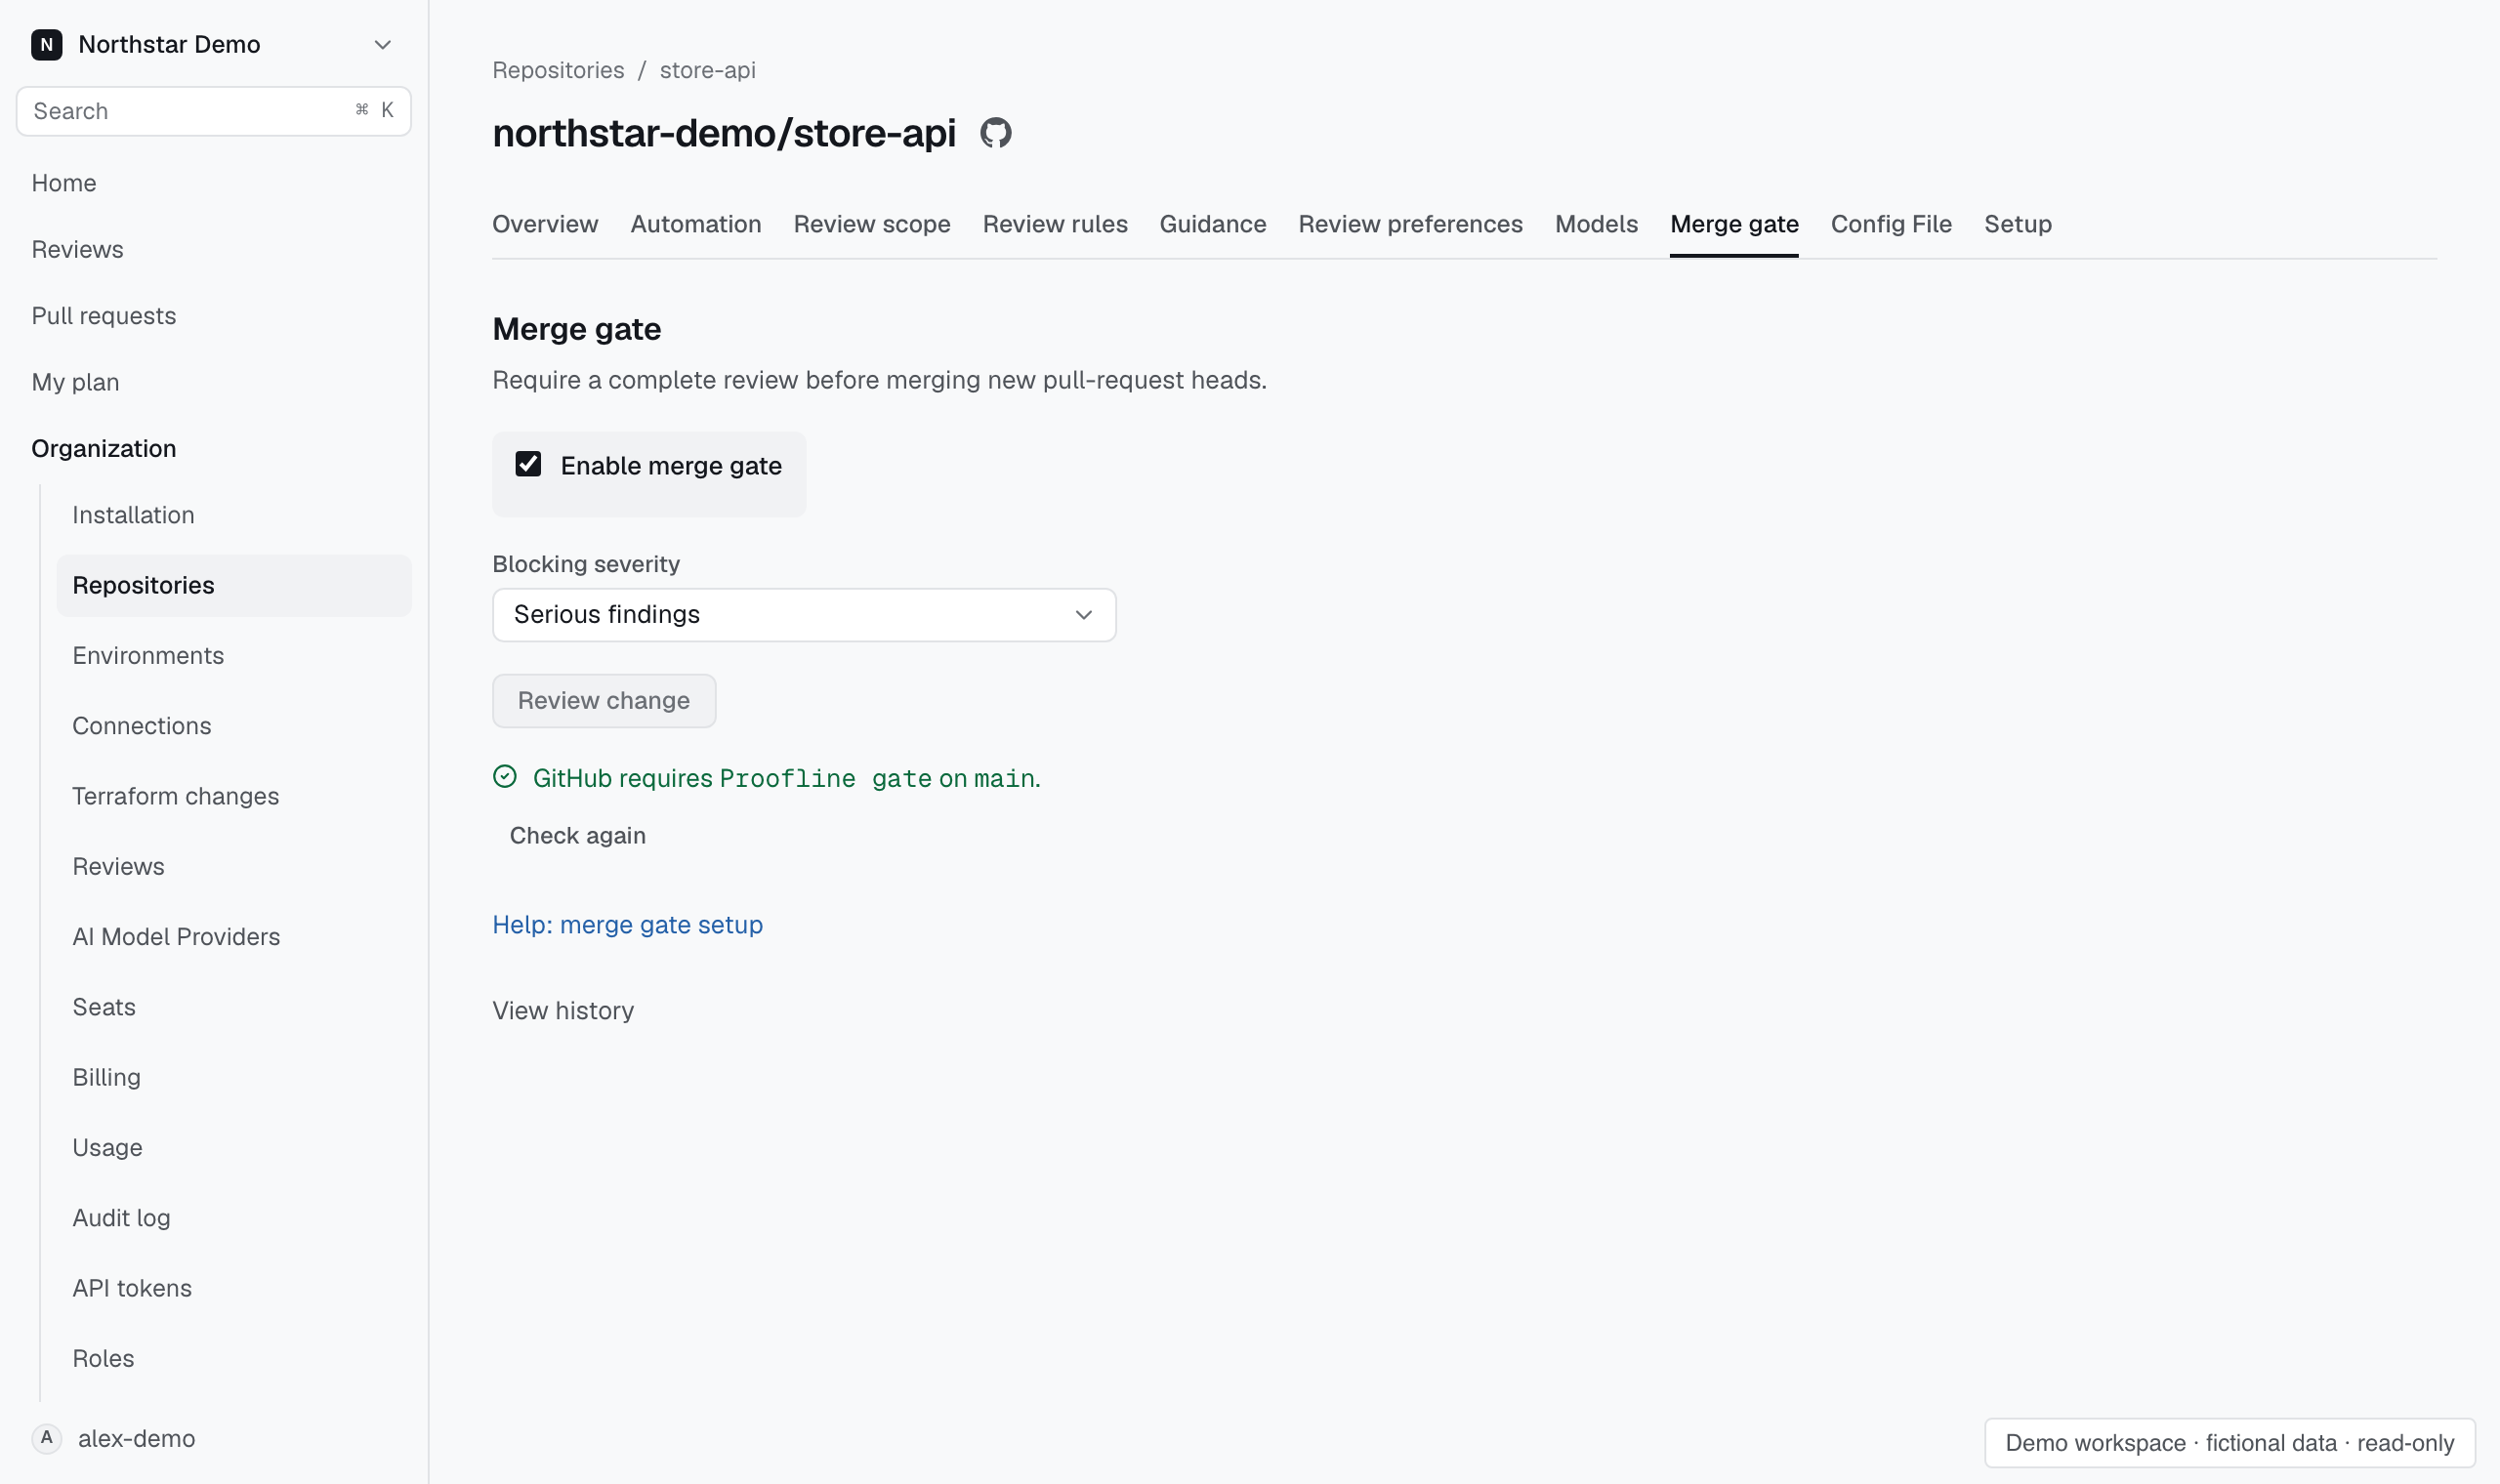Focus the Search input field

214,111
